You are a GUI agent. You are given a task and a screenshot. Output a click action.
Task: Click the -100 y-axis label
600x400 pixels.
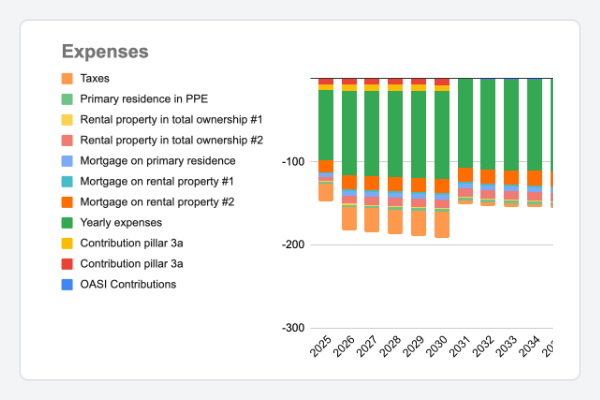pyautogui.click(x=293, y=162)
